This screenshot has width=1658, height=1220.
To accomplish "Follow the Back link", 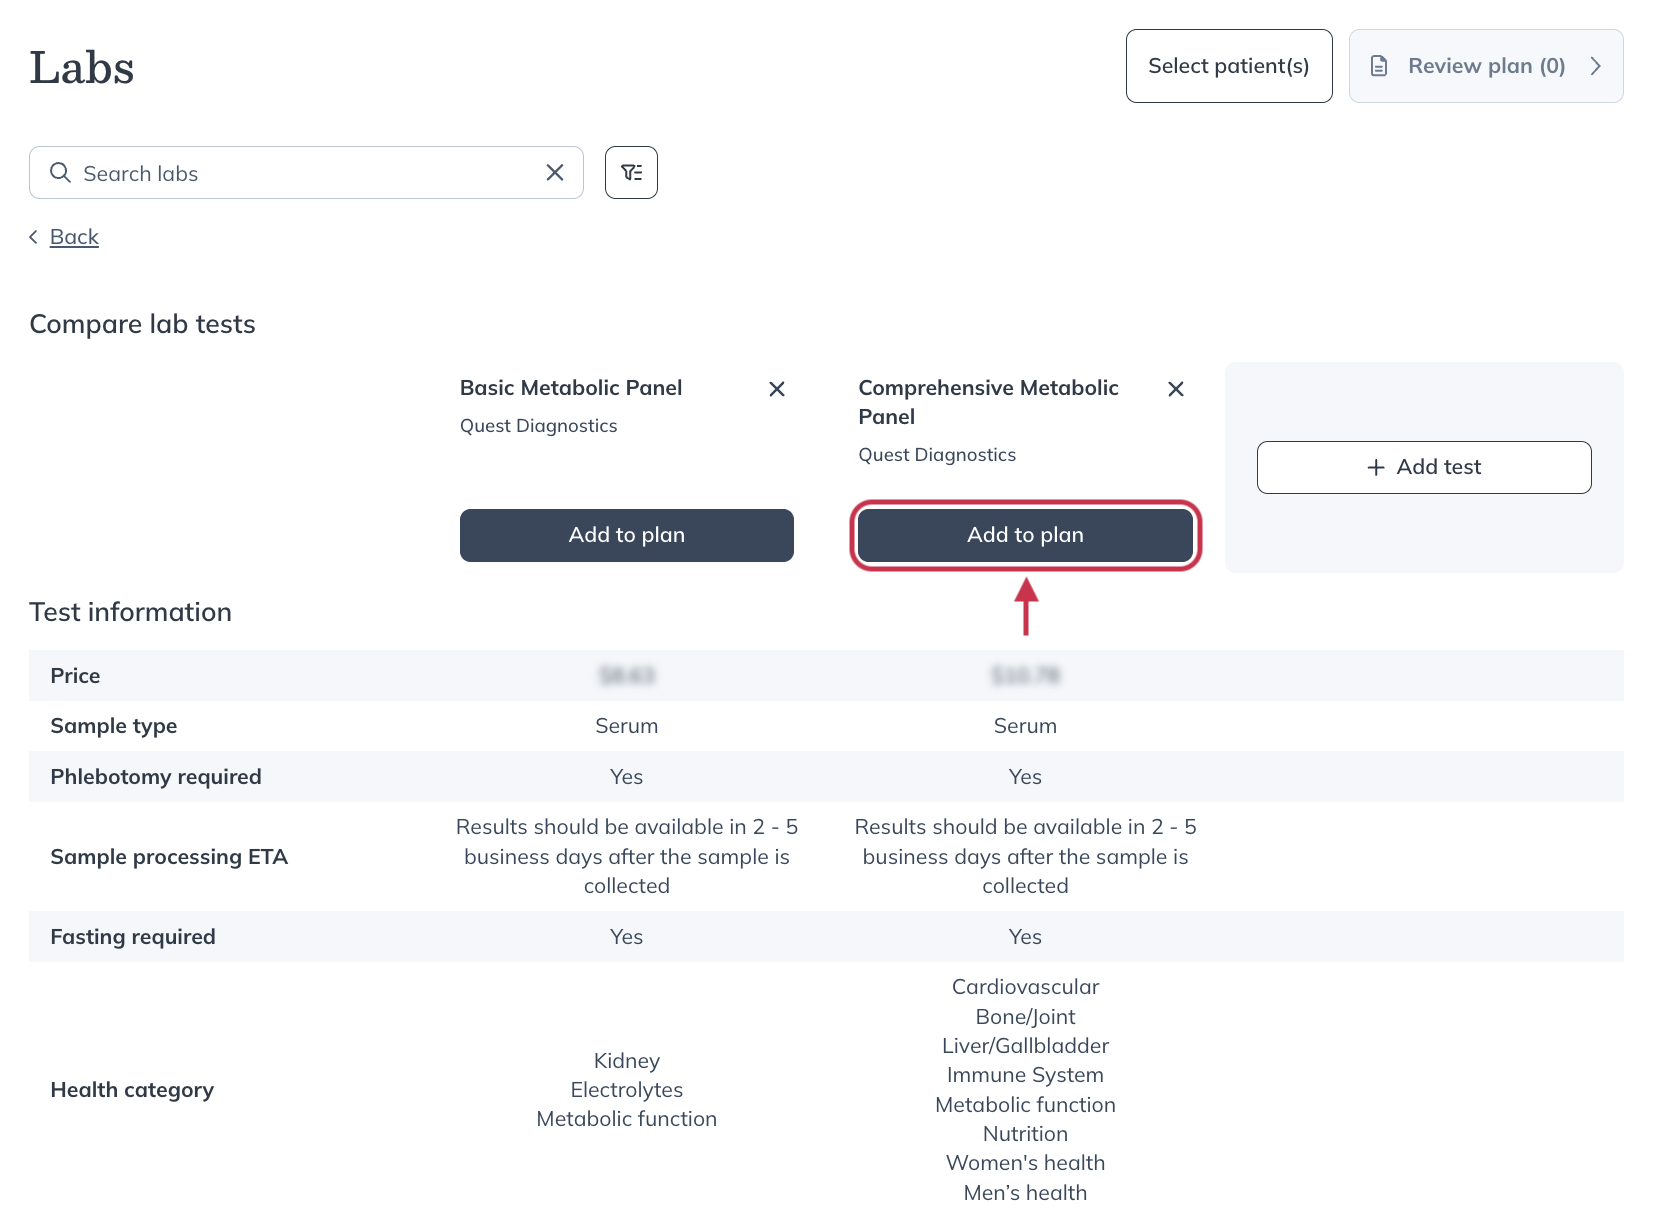I will point(73,236).
